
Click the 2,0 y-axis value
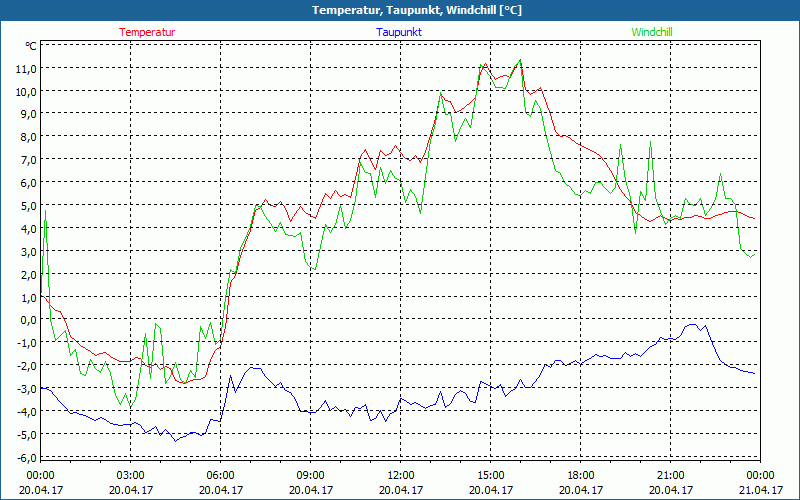coord(28,274)
